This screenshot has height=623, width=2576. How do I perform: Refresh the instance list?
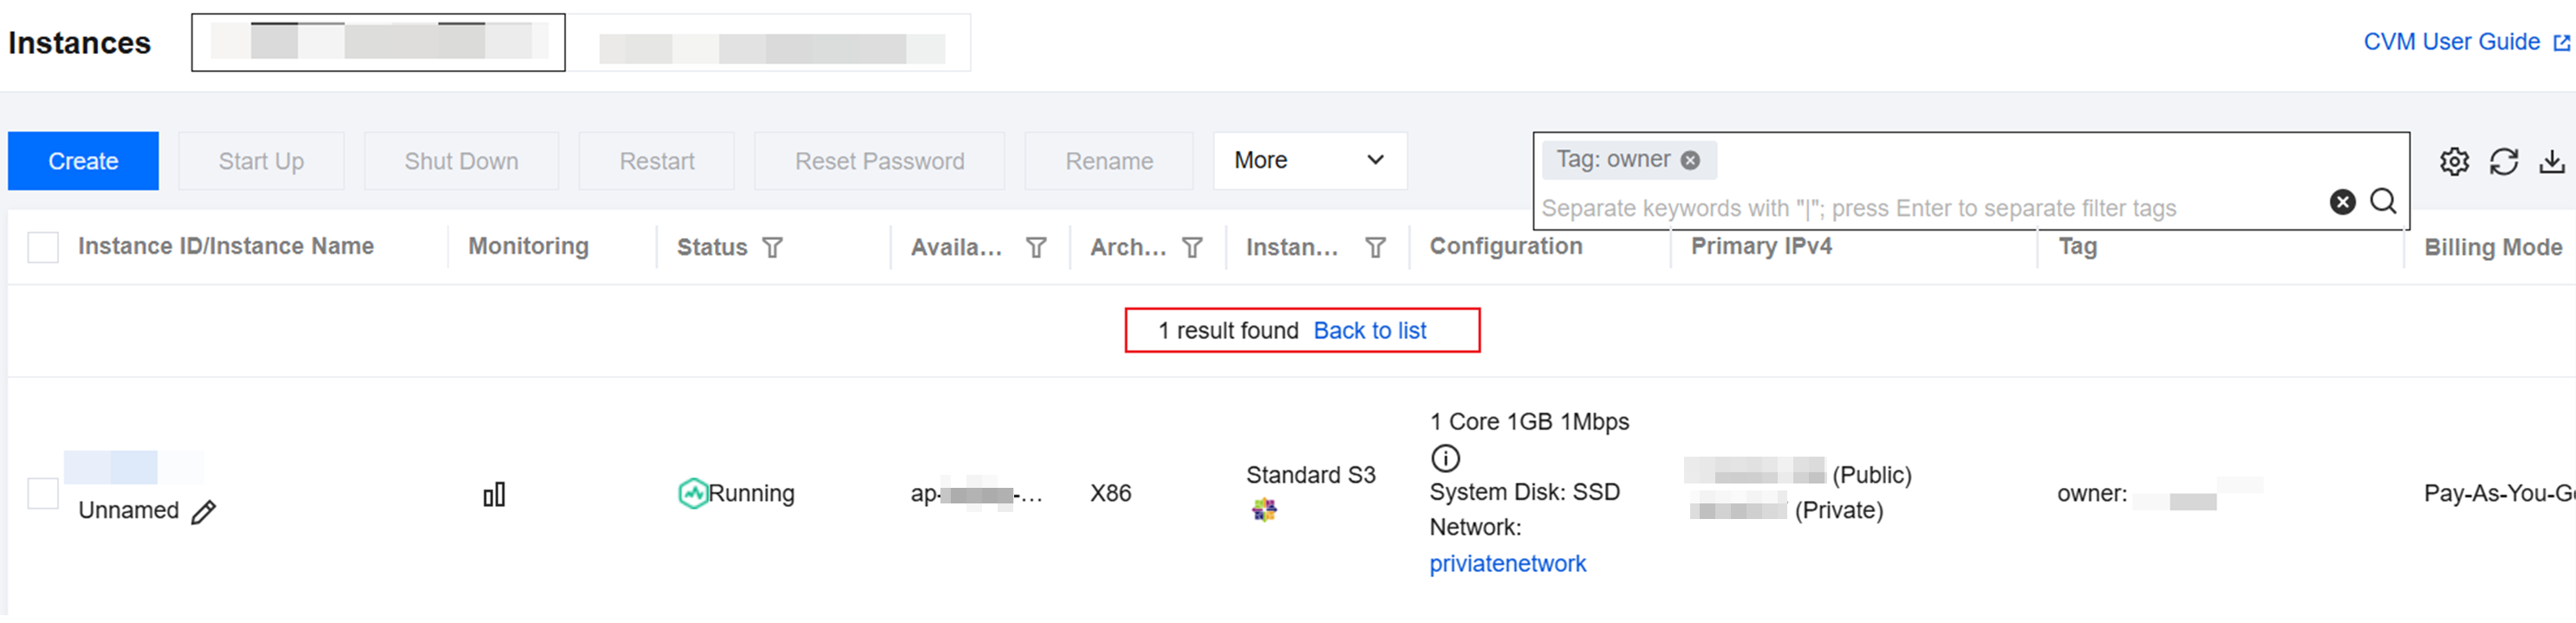2503,161
